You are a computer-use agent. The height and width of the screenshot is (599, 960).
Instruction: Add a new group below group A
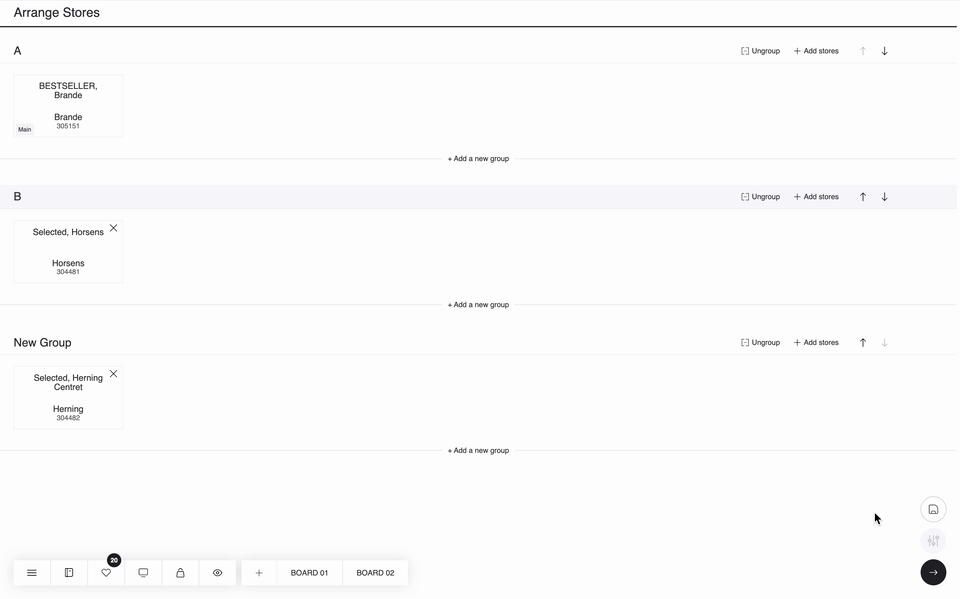[478, 159]
